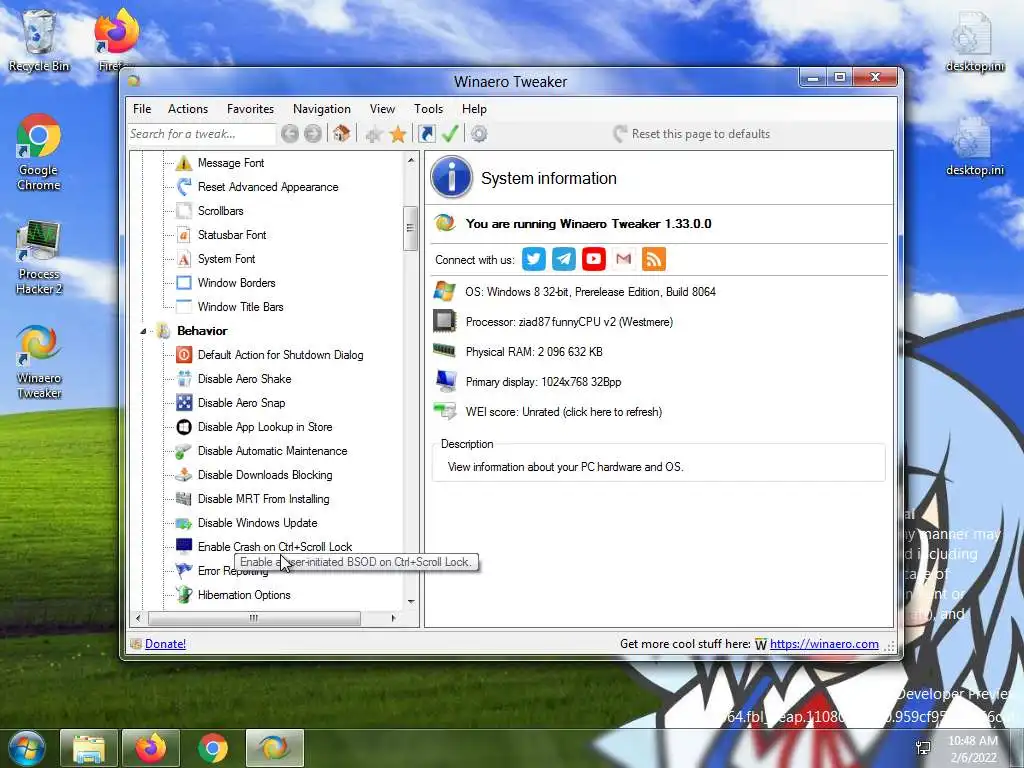Open the Tools menu
Screen dimensions: 1024x768
coord(428,109)
